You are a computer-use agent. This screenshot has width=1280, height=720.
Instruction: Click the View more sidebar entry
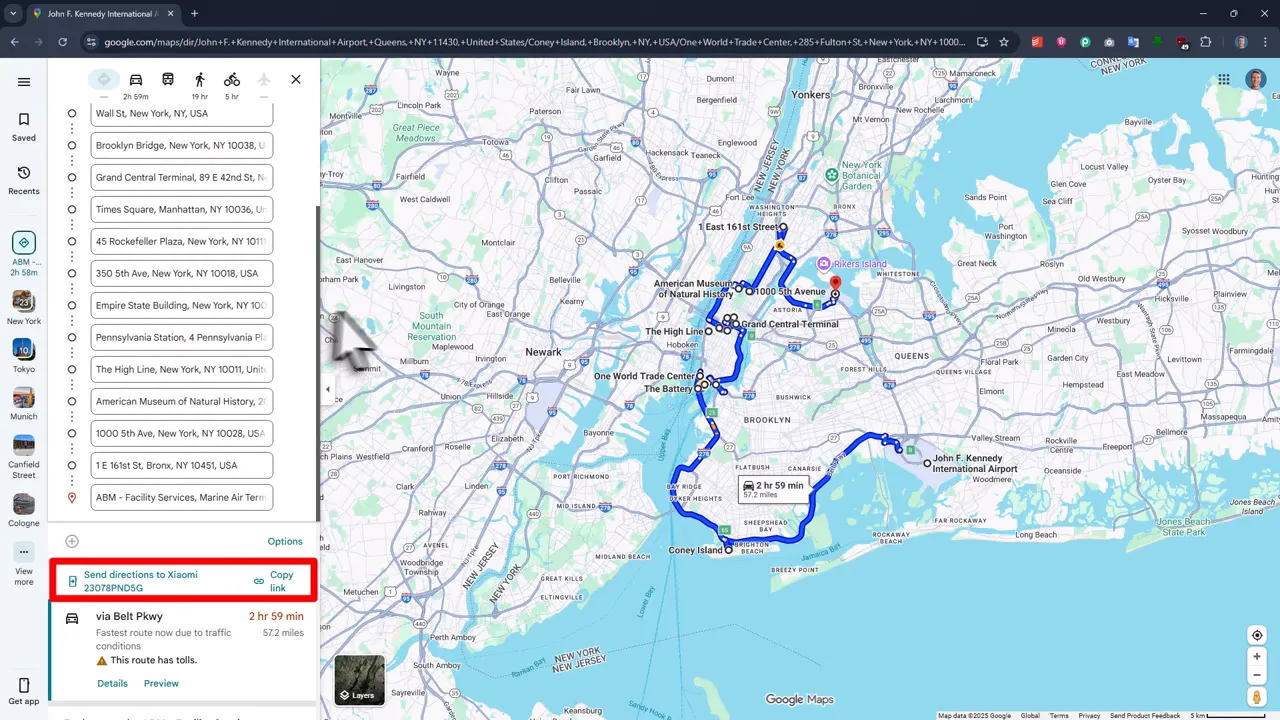[x=23, y=560]
